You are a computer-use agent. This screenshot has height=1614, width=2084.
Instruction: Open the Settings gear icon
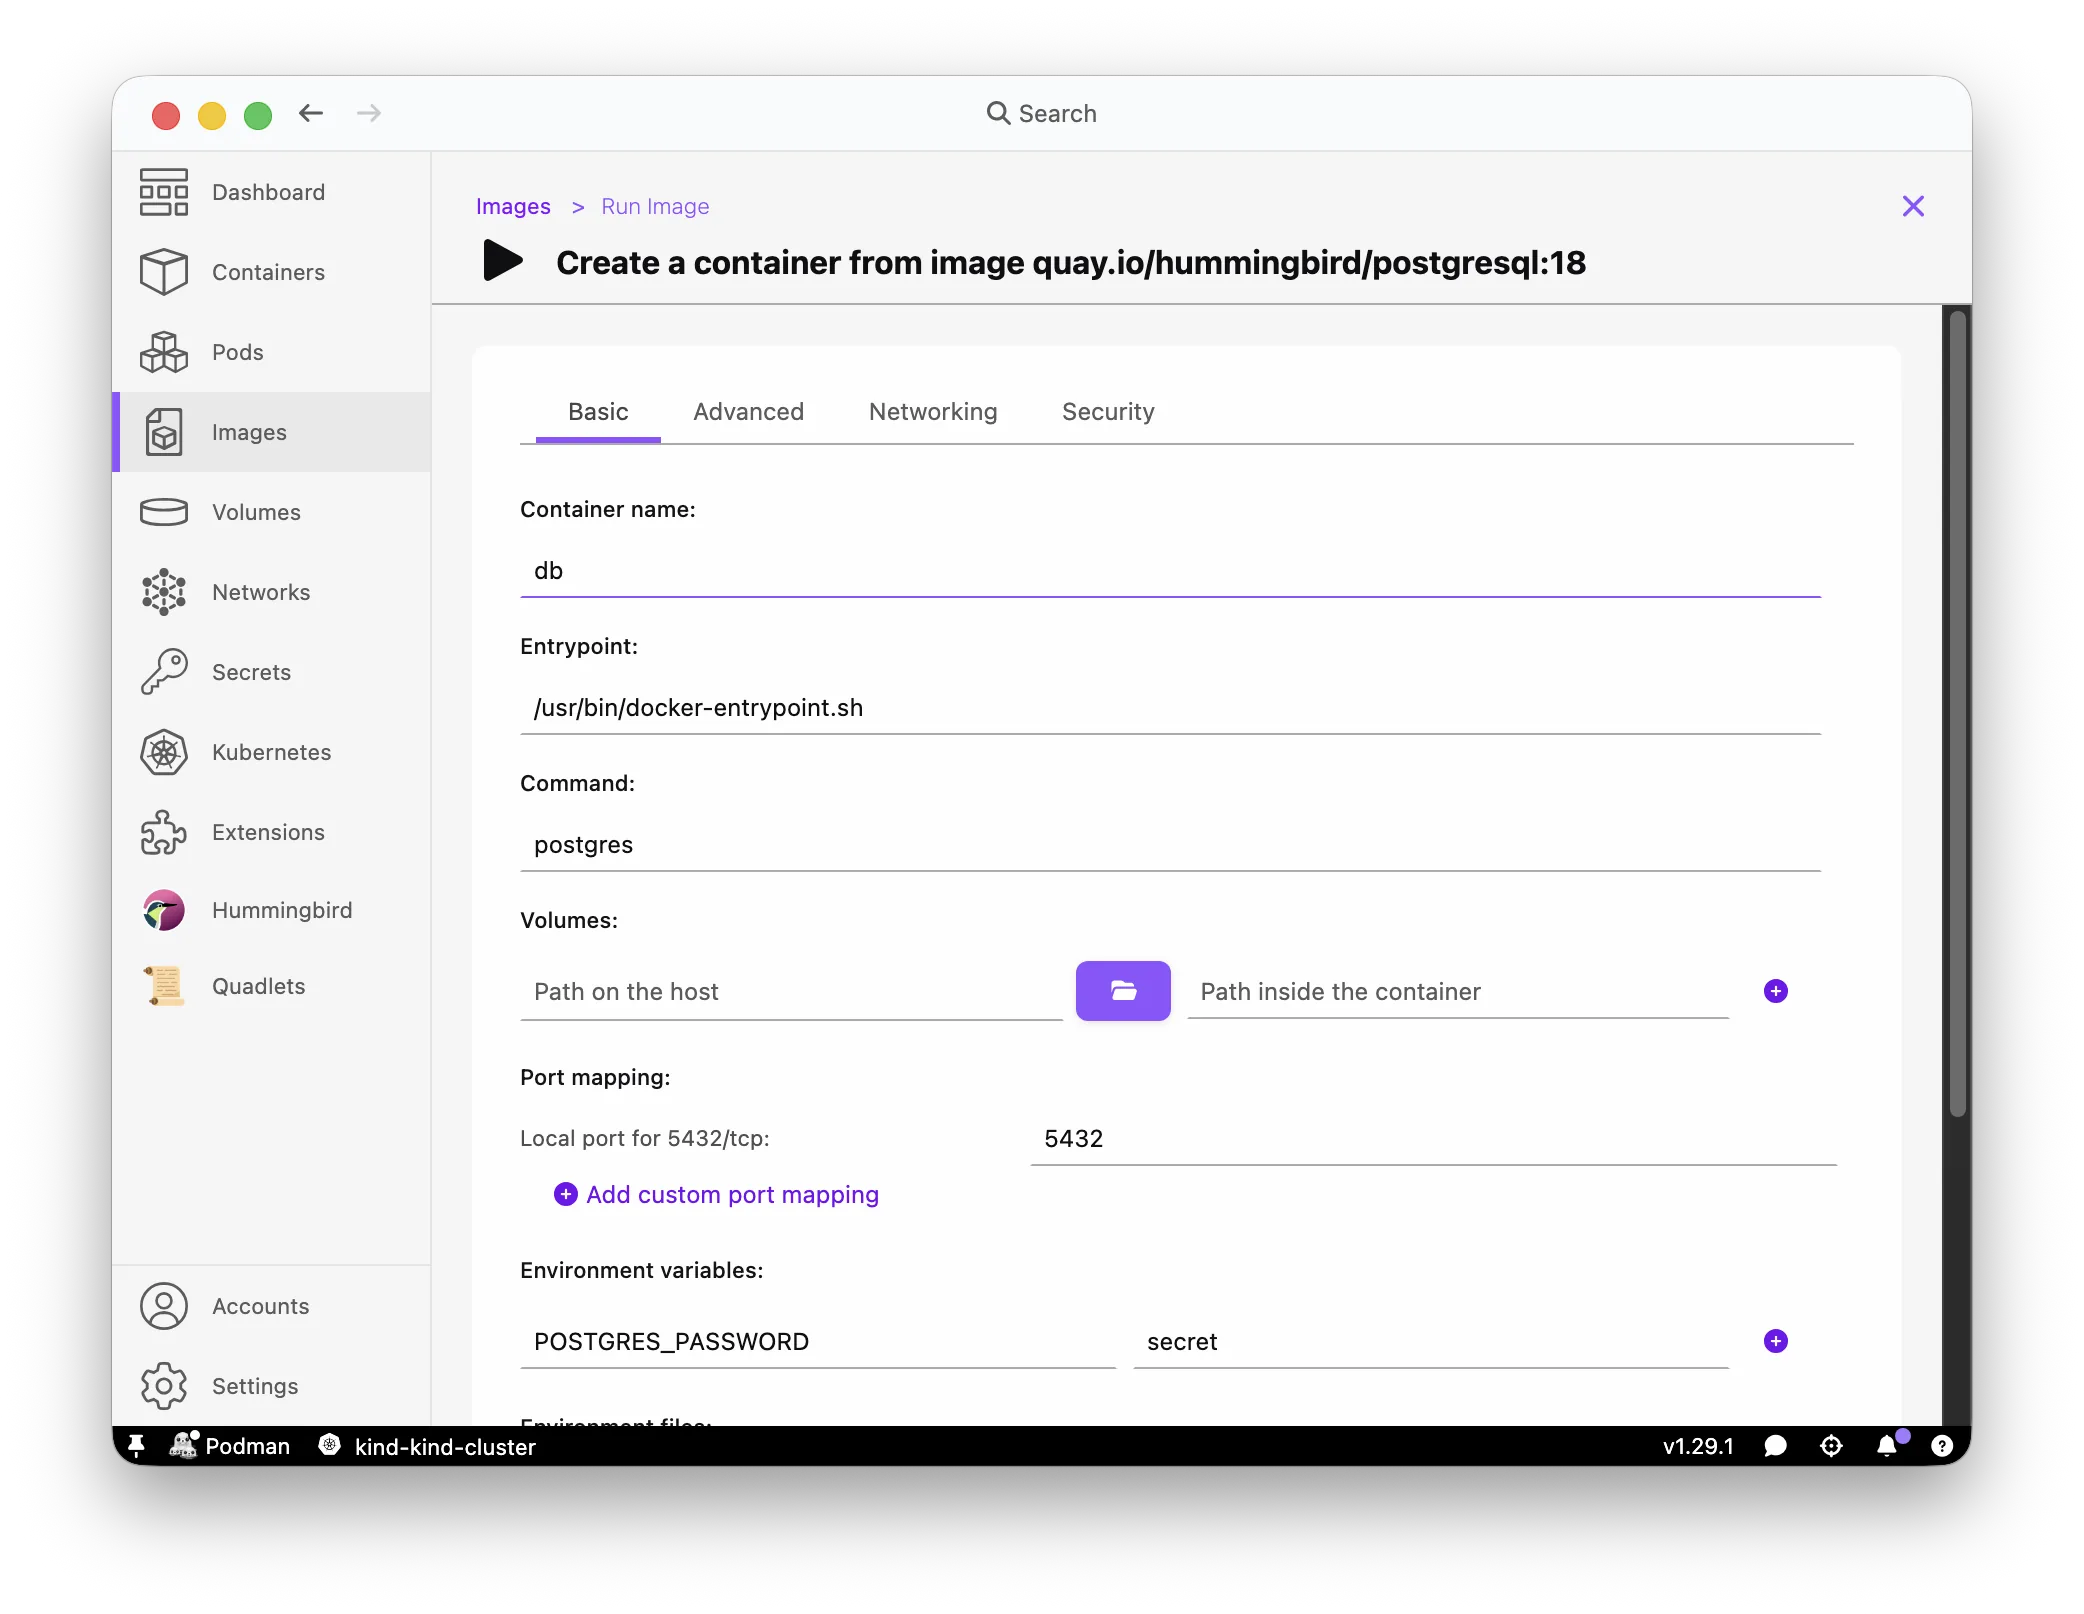pos(164,1386)
